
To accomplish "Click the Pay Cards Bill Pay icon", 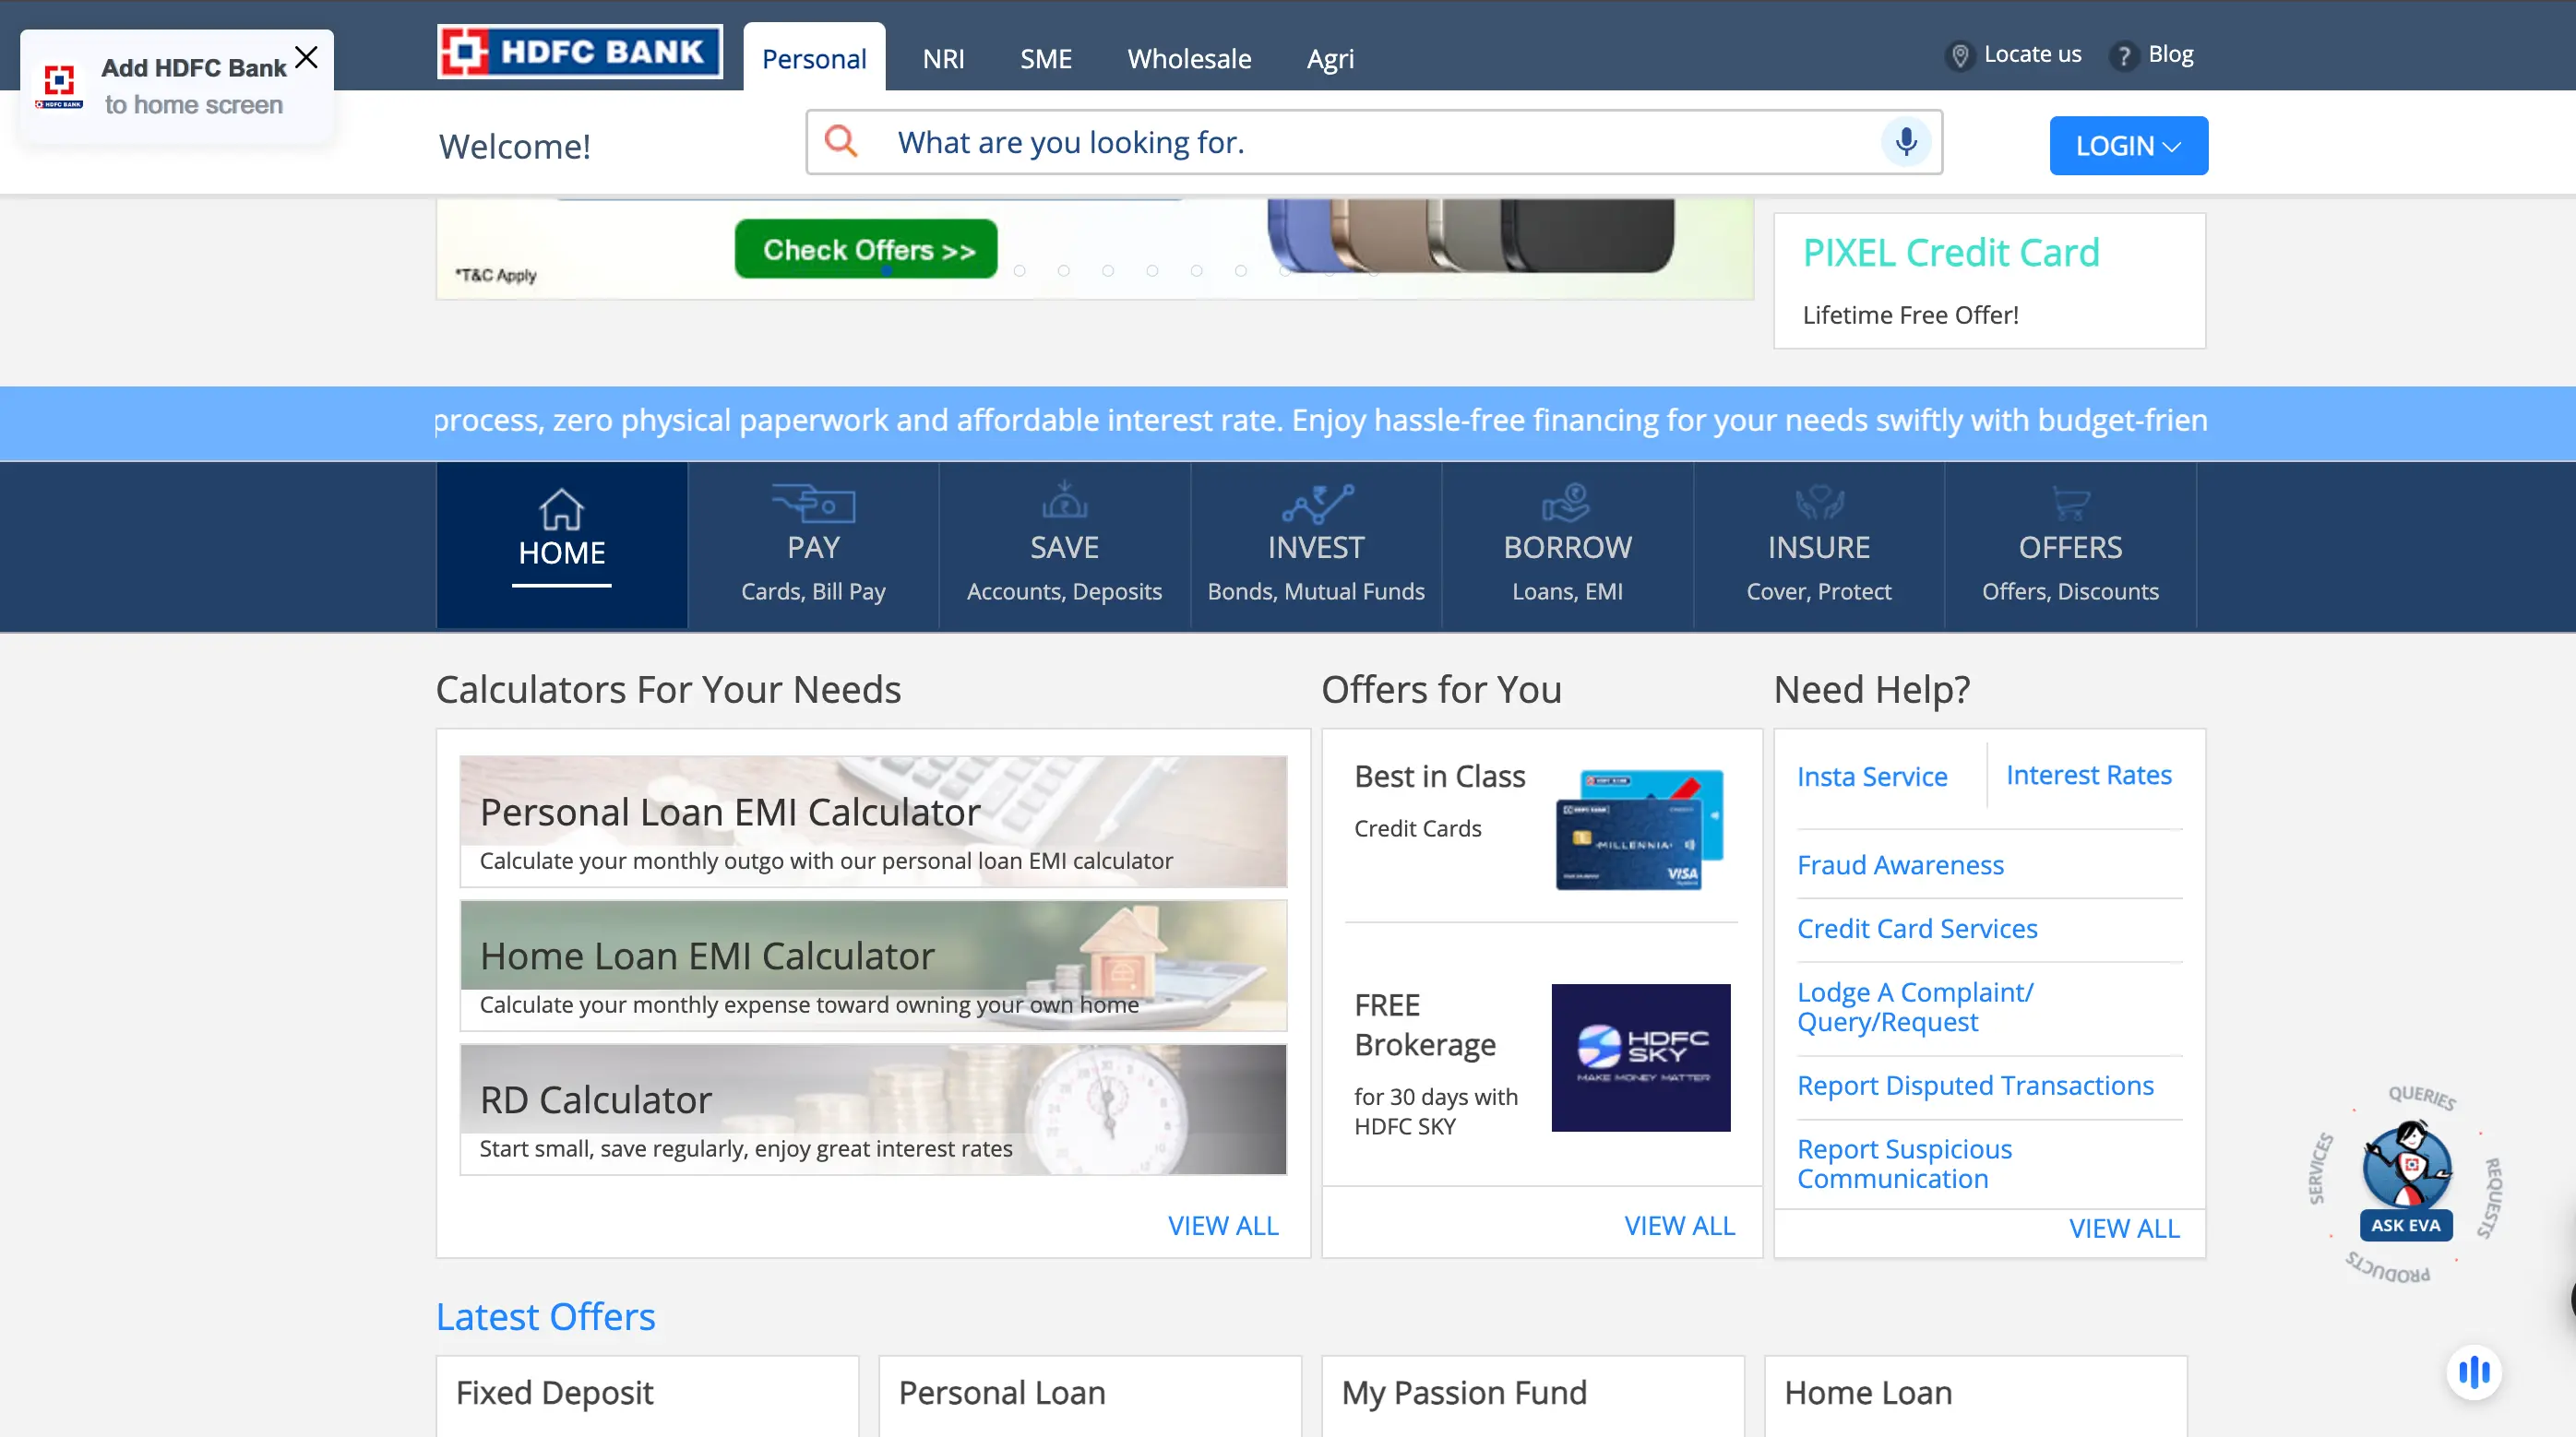I will (812, 547).
